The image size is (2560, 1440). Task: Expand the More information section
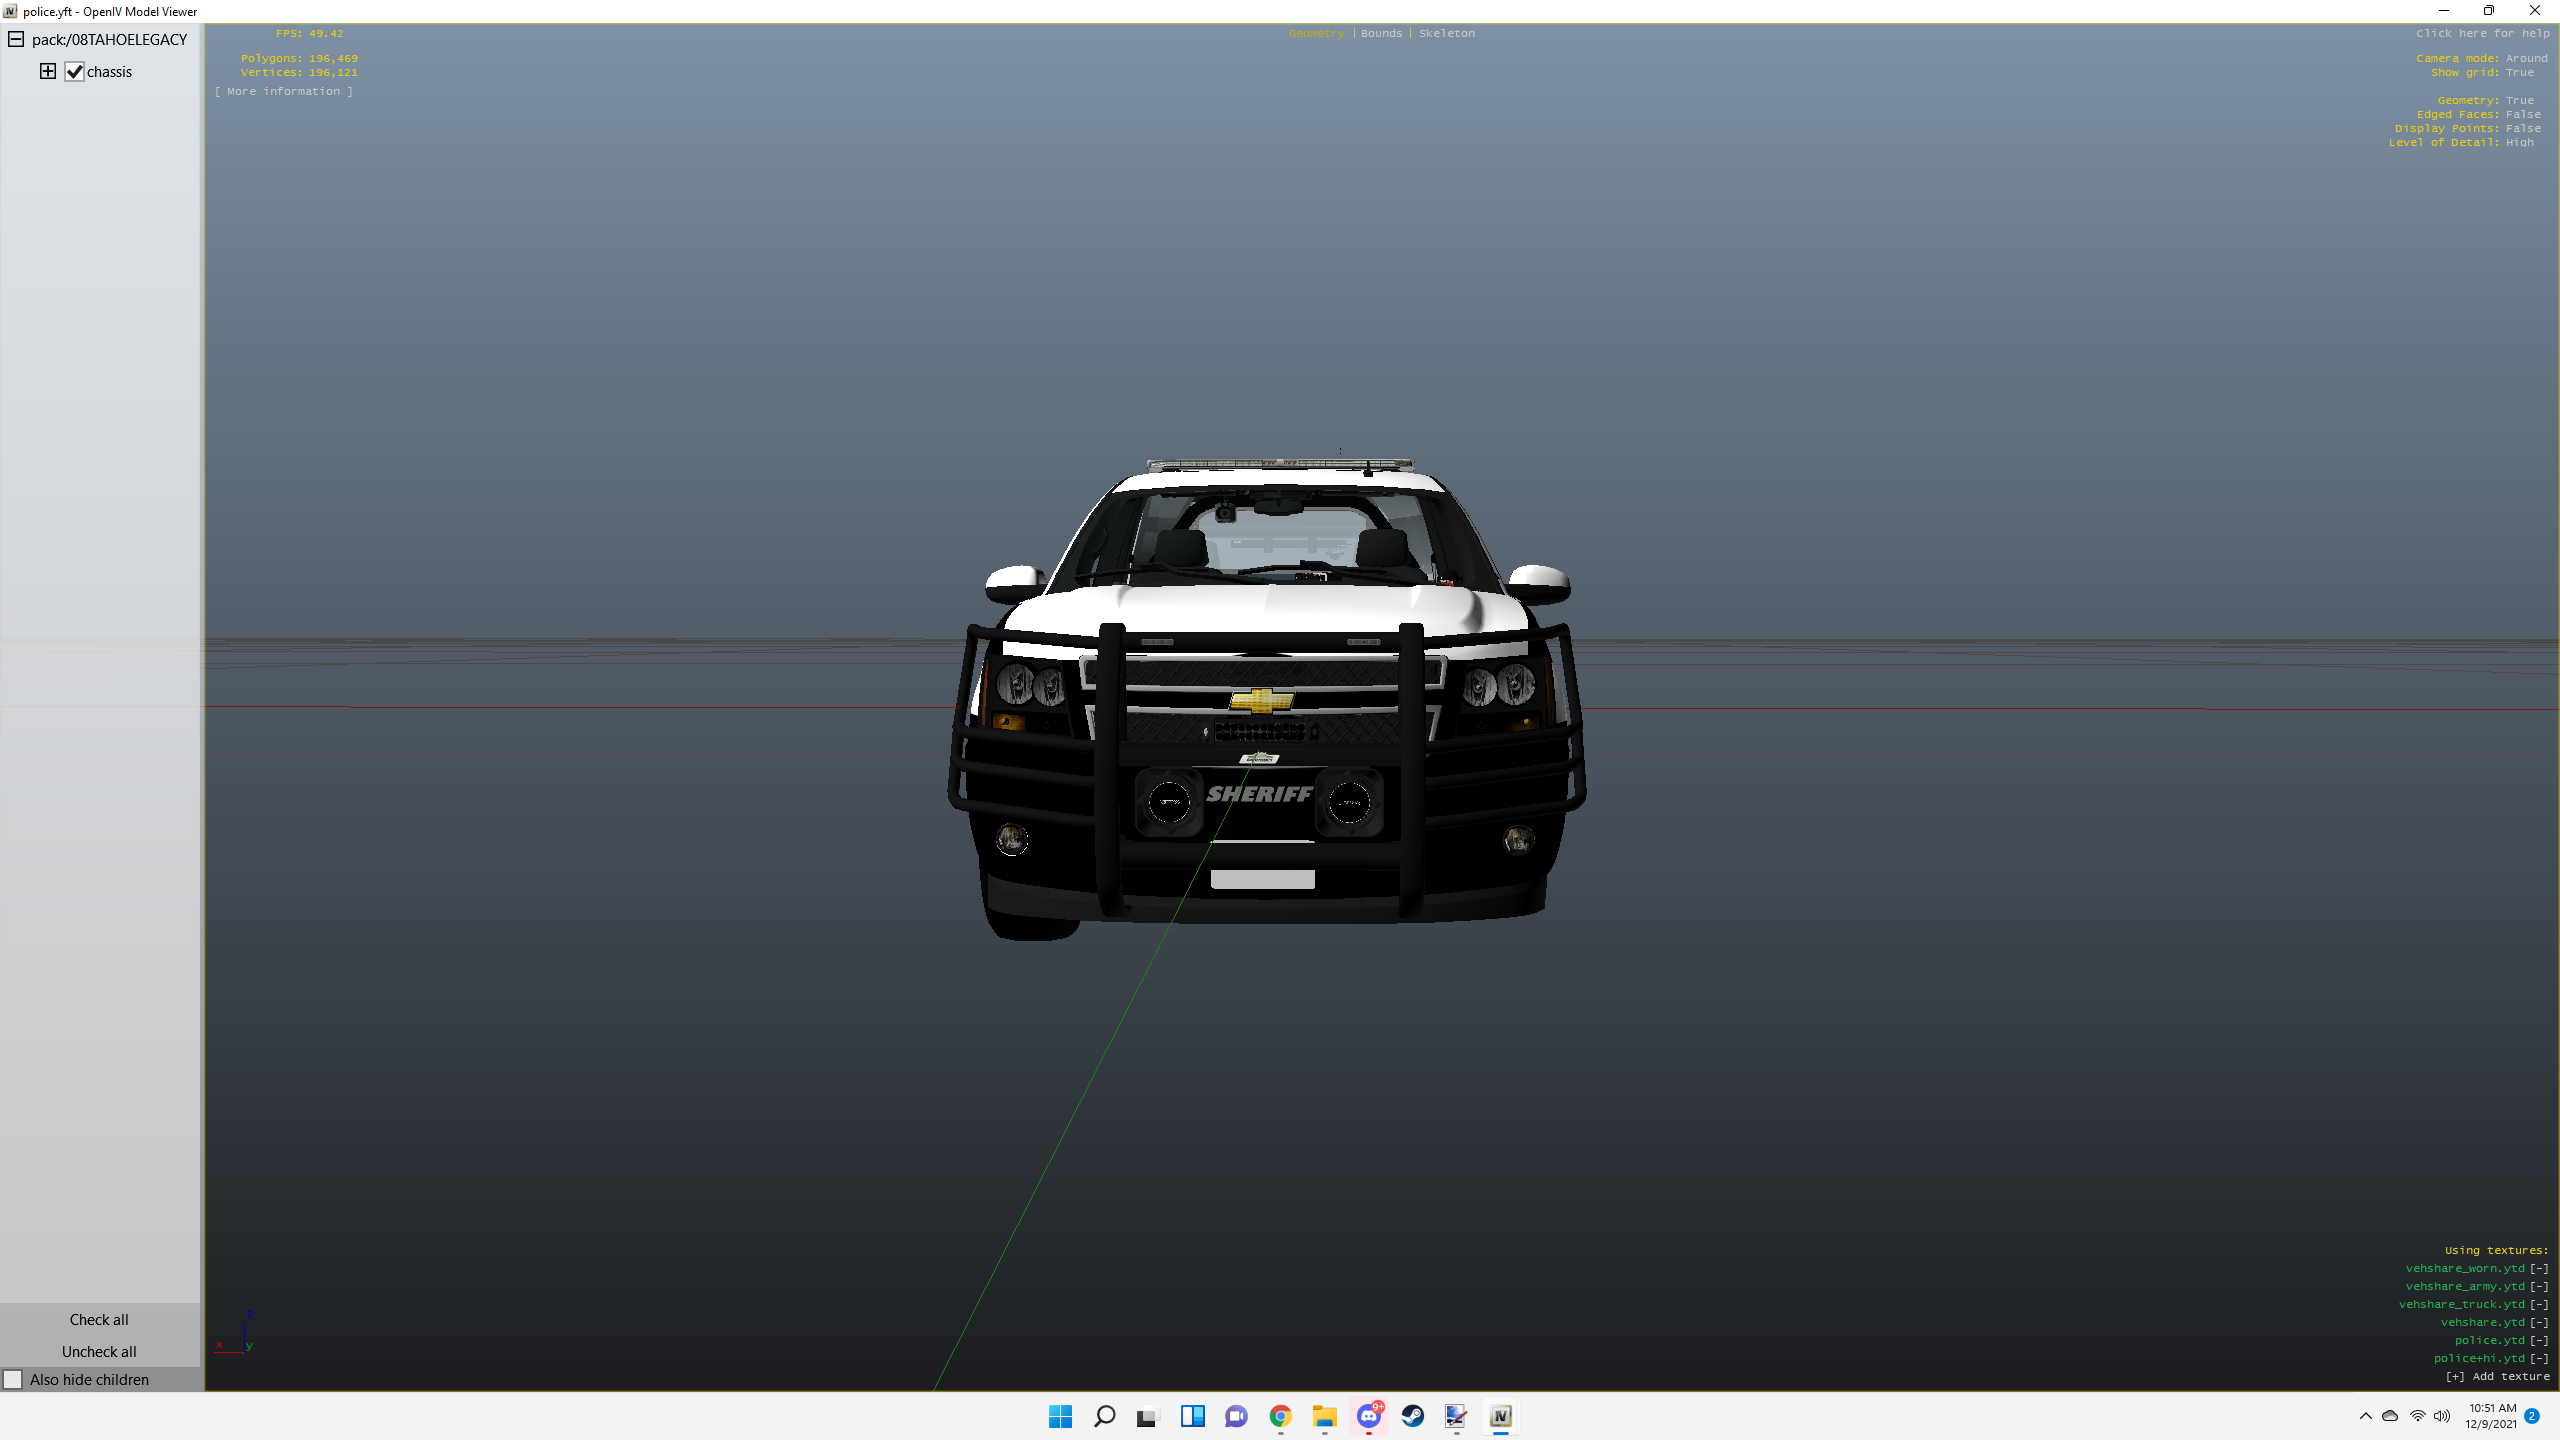[x=283, y=91]
